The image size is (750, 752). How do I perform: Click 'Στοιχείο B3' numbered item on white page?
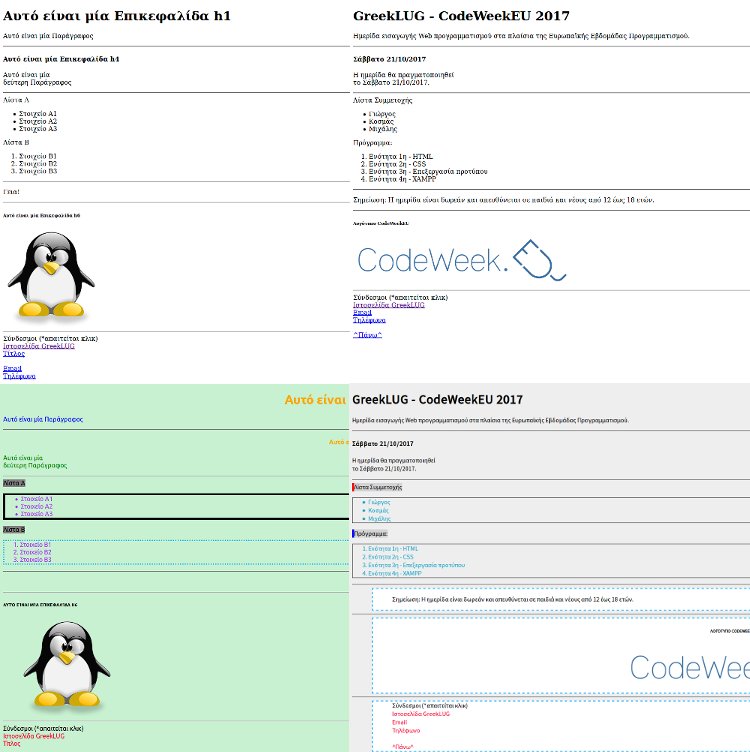(38, 171)
